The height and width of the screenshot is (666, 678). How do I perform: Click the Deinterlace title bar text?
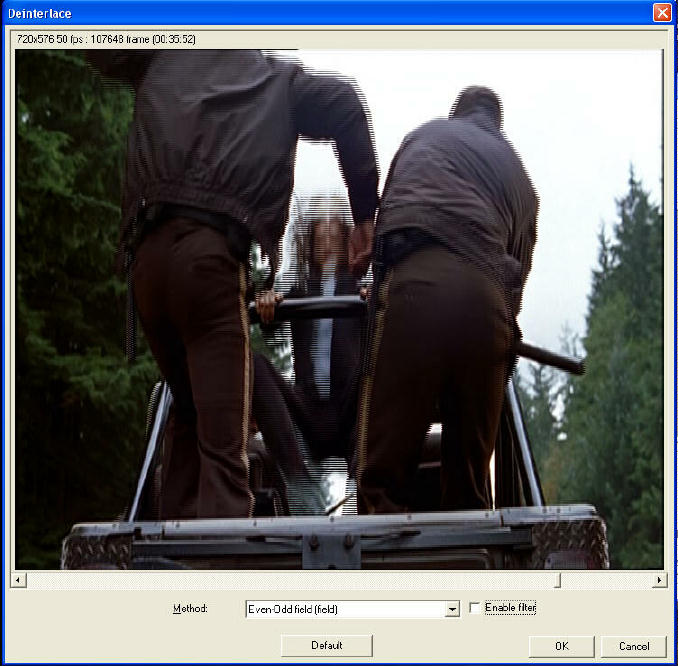(x=39, y=13)
